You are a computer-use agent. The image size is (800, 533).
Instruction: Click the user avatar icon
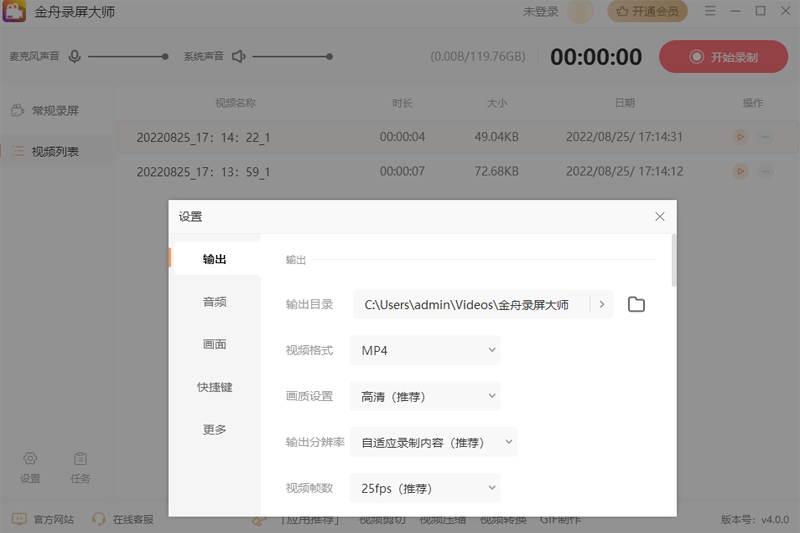pyautogui.click(x=580, y=12)
